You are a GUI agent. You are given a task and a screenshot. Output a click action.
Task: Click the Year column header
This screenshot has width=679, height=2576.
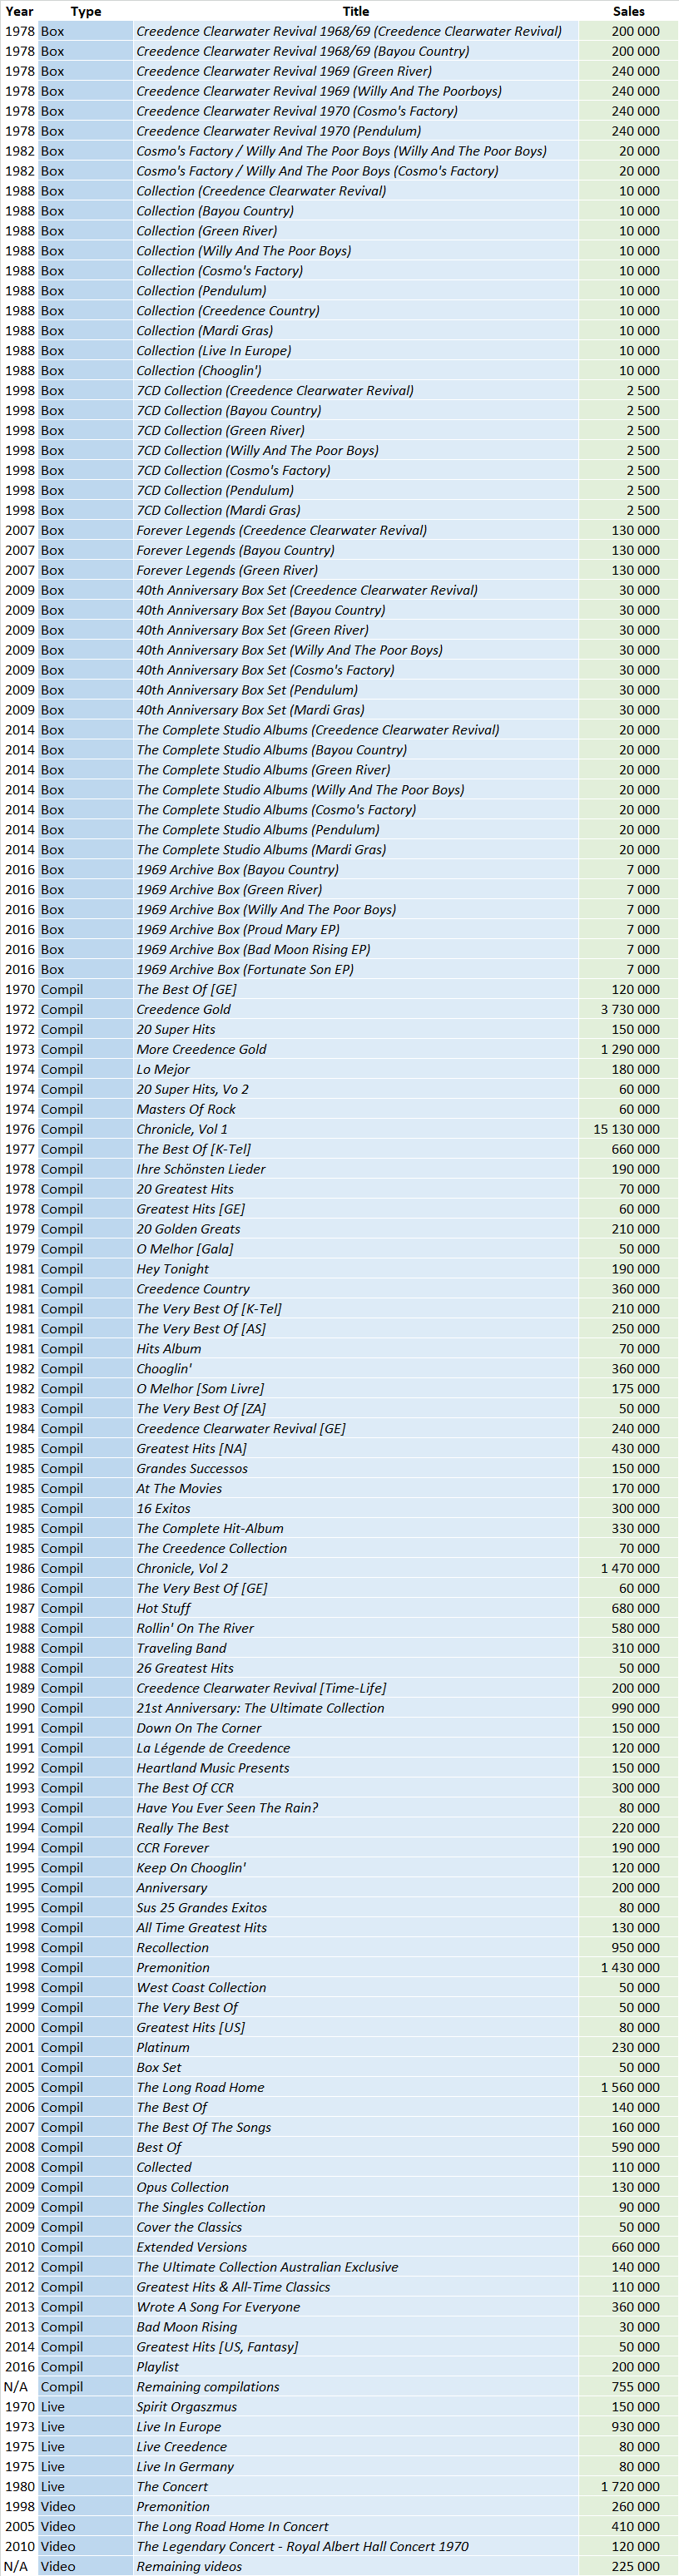tap(19, 11)
